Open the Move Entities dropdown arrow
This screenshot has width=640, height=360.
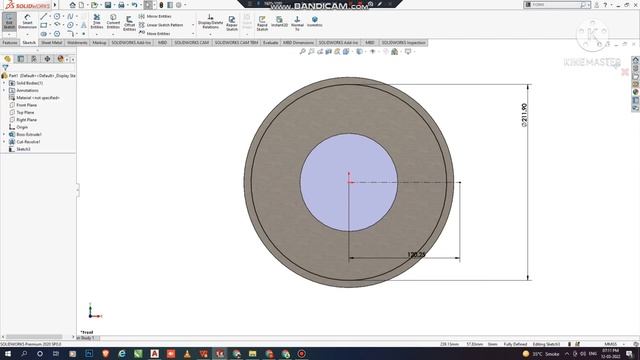tap(193, 33)
